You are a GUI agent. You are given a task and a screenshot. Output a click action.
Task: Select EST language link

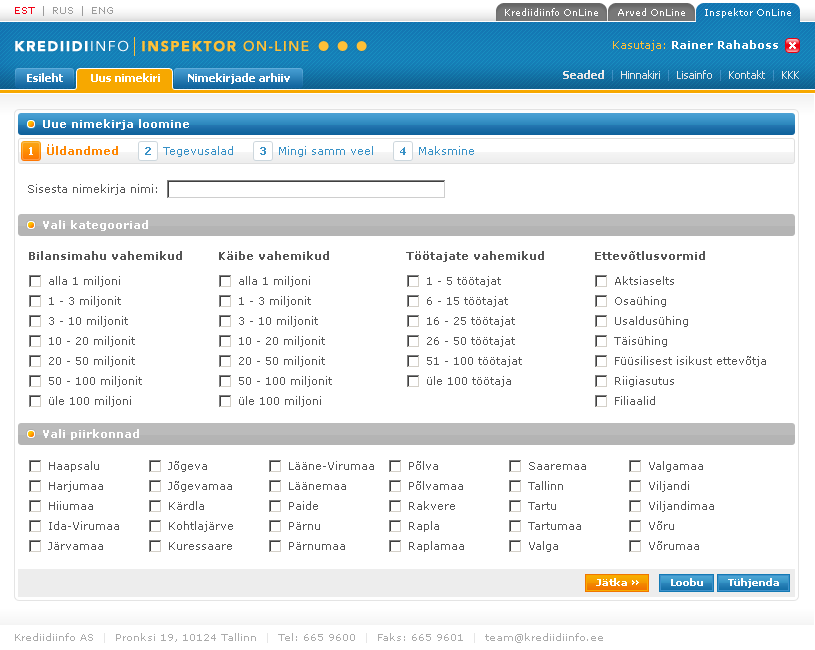point(24,10)
